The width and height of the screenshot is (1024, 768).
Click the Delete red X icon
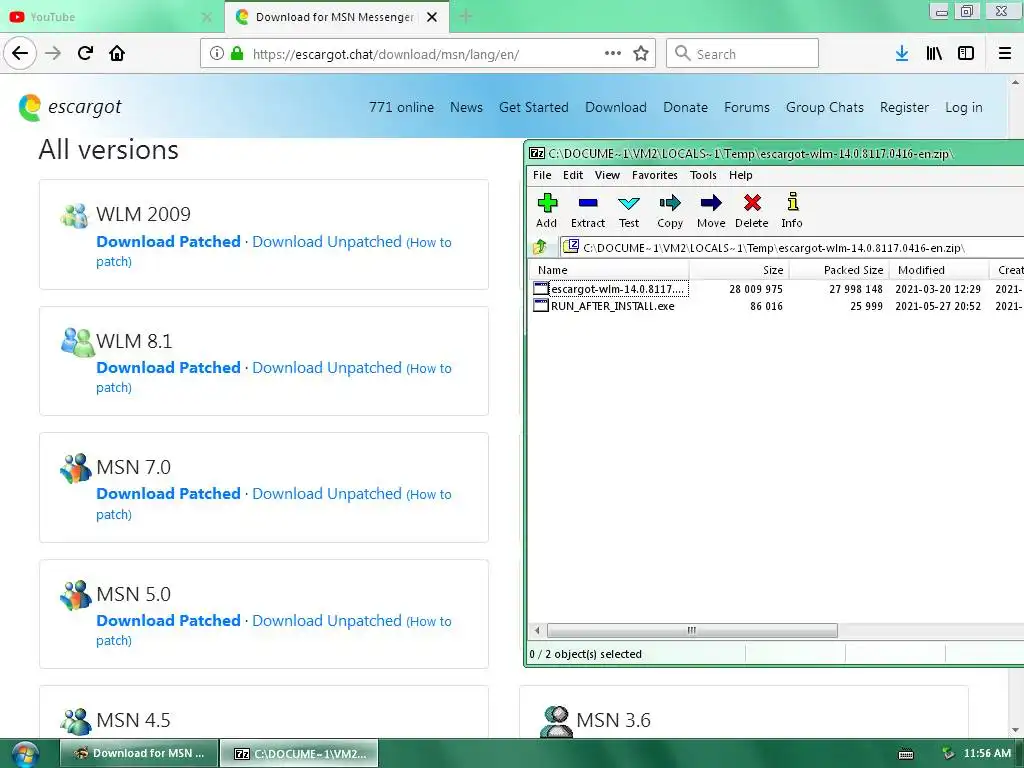click(x=752, y=203)
